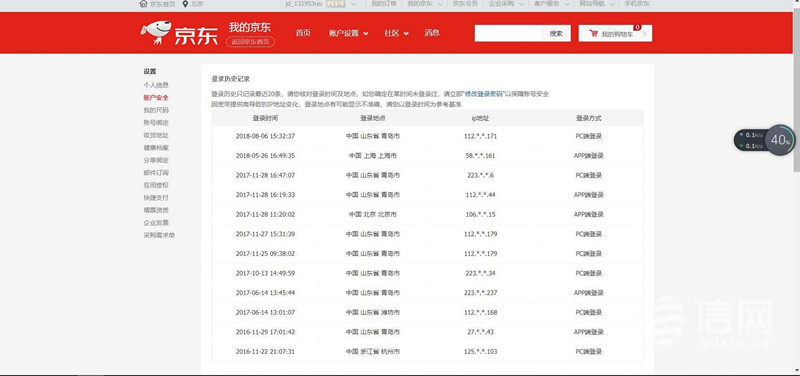Click the 修改登录密码 link
This screenshot has height=376, width=800.
tap(483, 94)
